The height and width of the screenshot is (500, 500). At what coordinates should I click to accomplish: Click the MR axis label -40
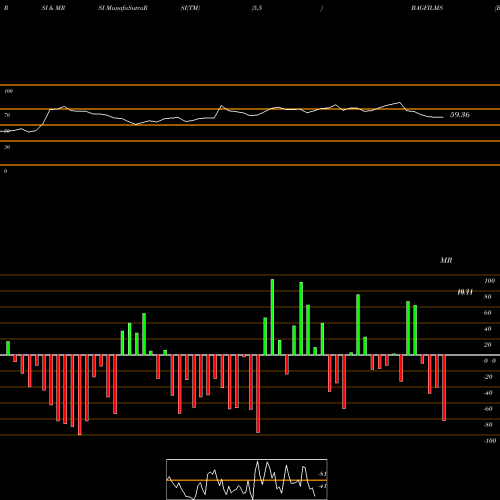click(x=488, y=393)
